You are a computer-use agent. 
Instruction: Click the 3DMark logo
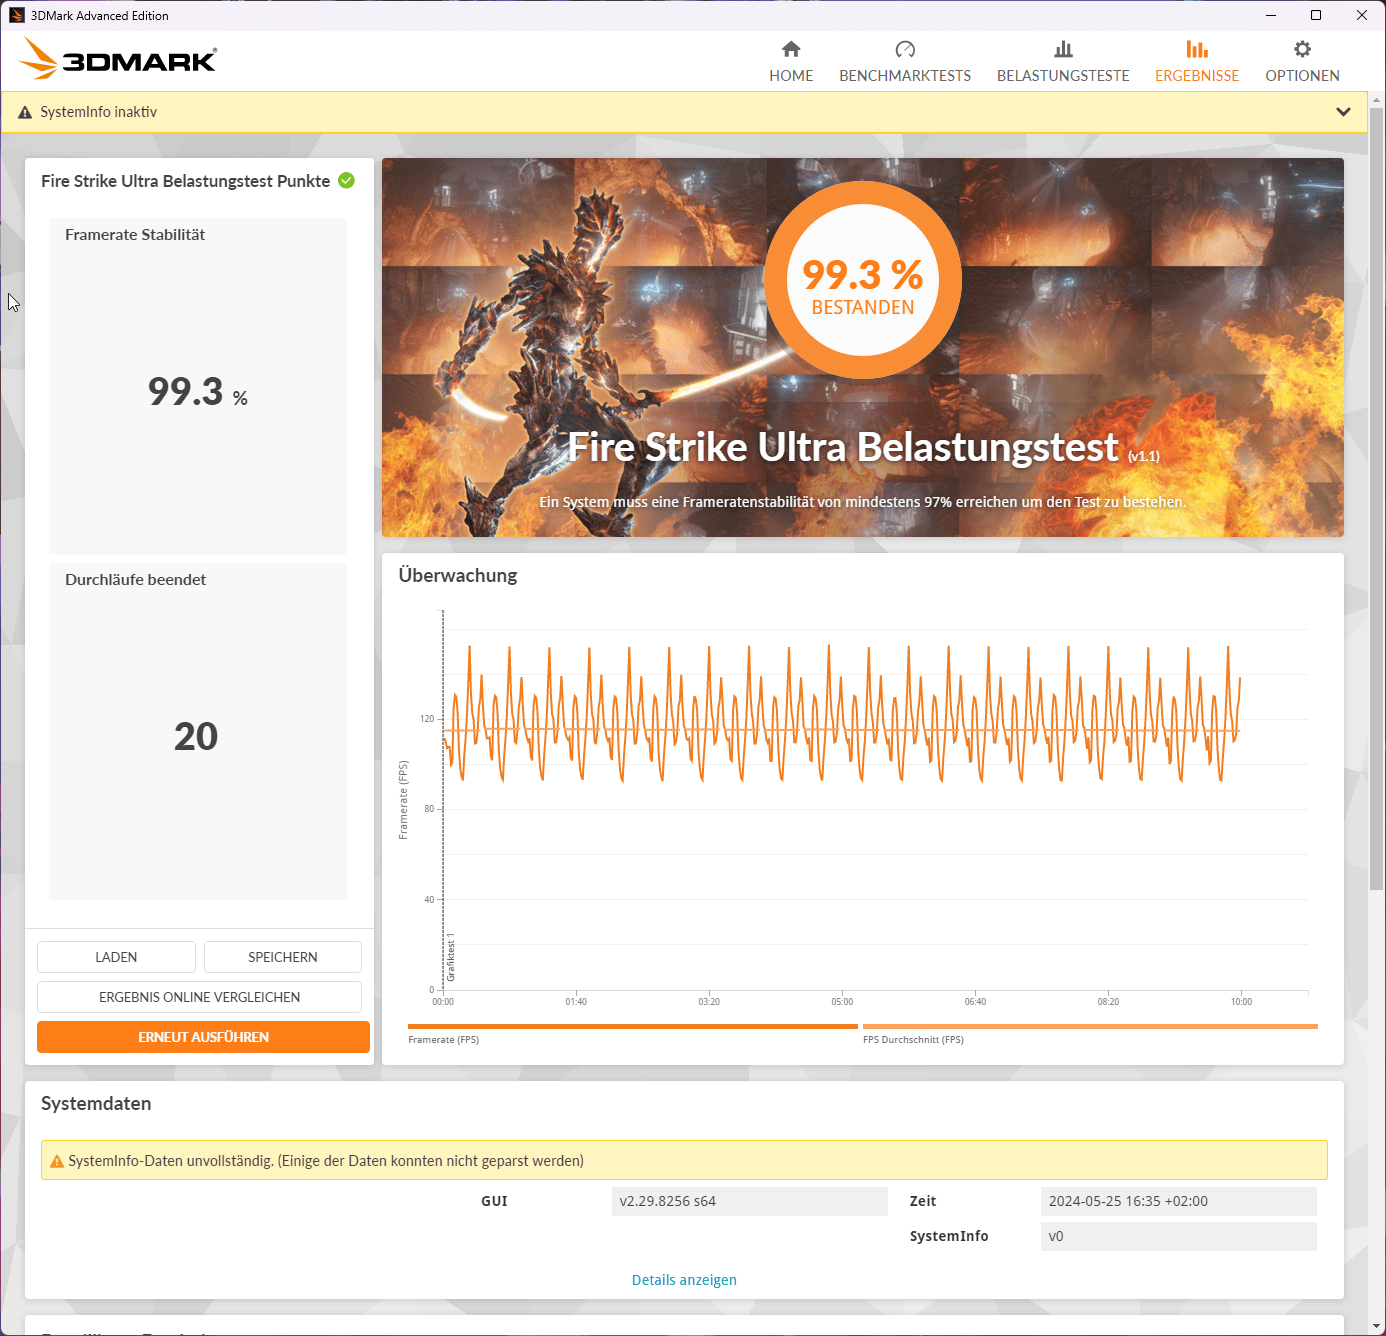[x=118, y=59]
